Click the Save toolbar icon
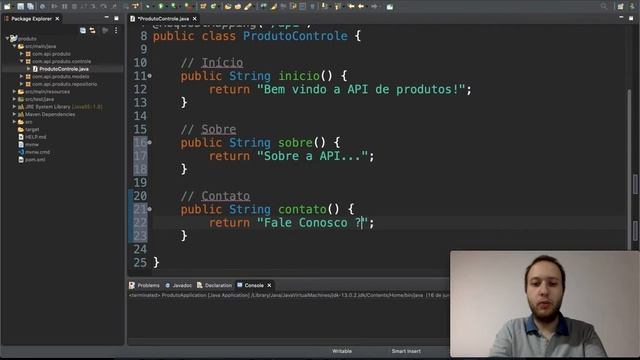The width and height of the screenshot is (640, 360). [20, 7]
